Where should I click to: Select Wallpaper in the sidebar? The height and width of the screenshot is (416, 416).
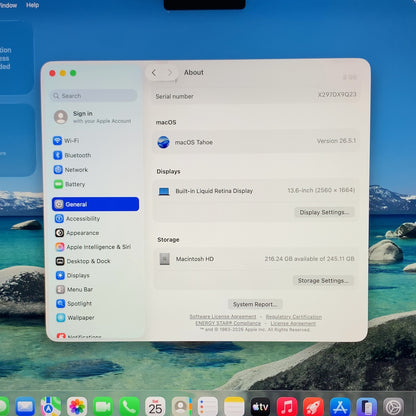coord(75,318)
